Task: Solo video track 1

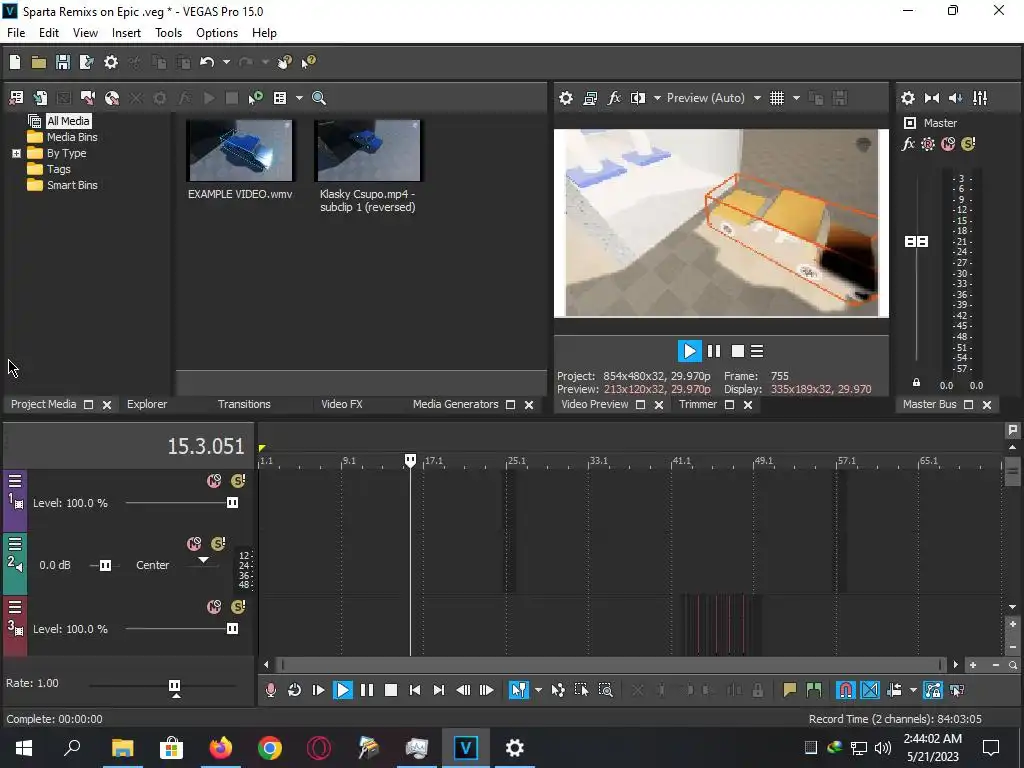Action: (238, 481)
